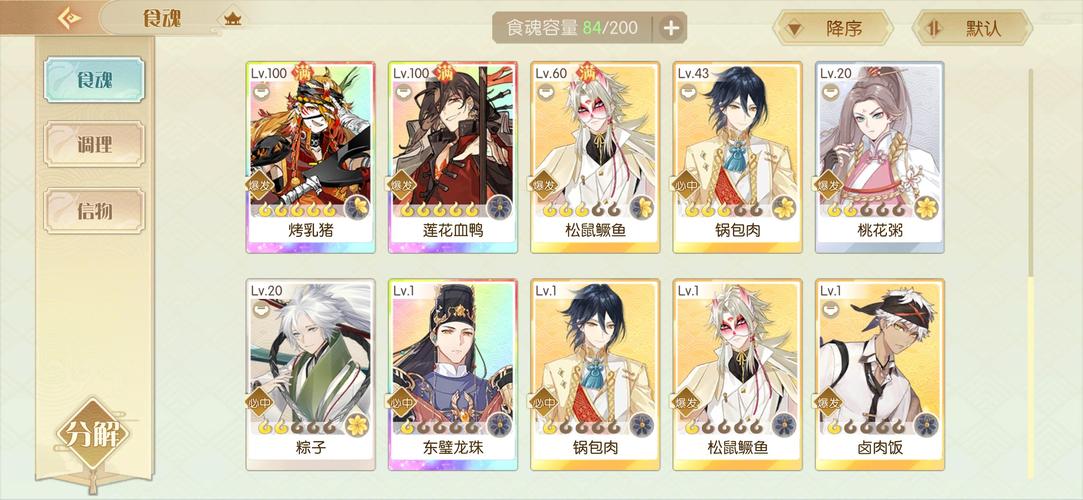This screenshot has height=500, width=1083.
Task: Open the 降序 sort order dropdown
Action: [833, 28]
